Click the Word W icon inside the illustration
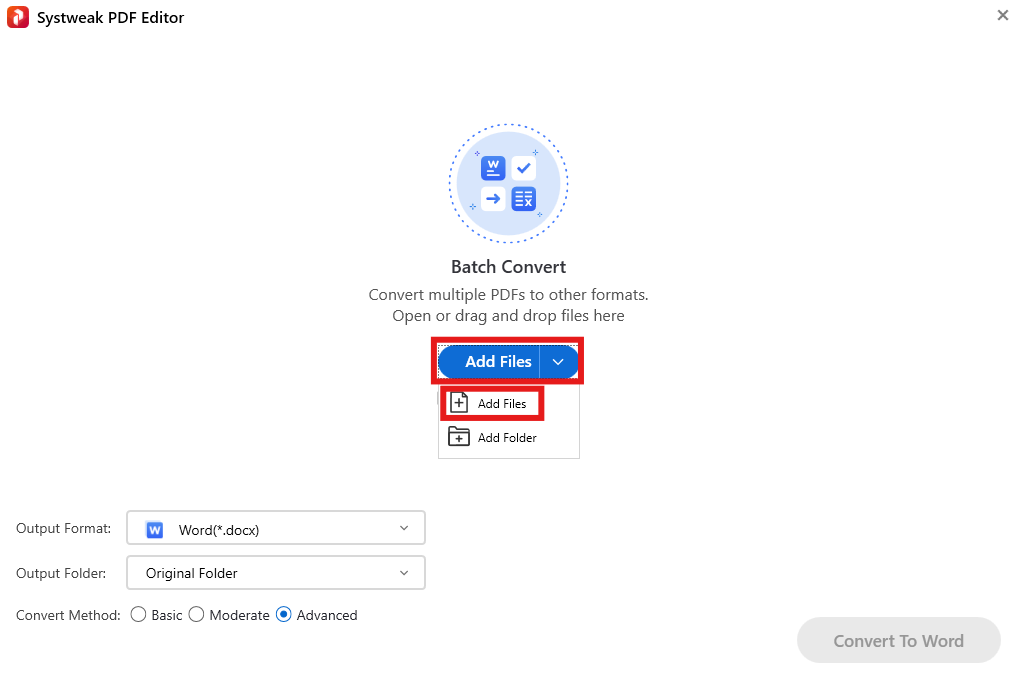 tap(492, 167)
